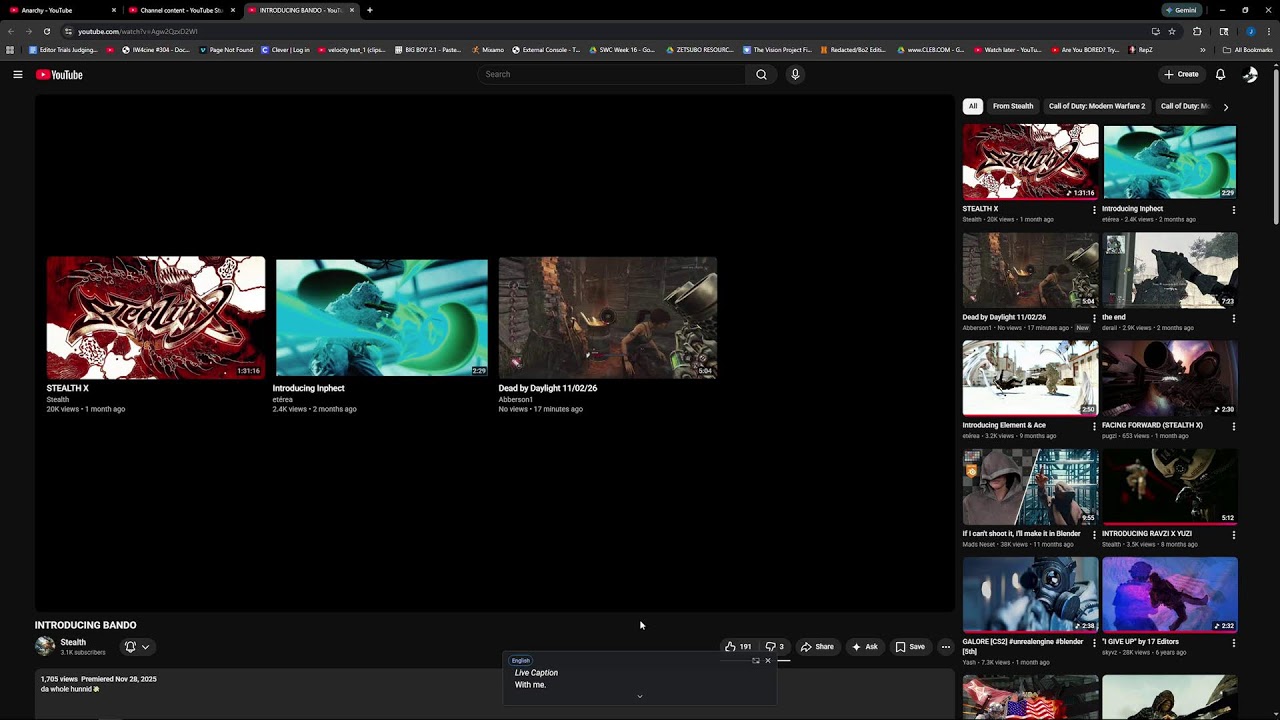Open the Stealth channel name link
1280x720 pixels.
pyautogui.click(x=73, y=642)
